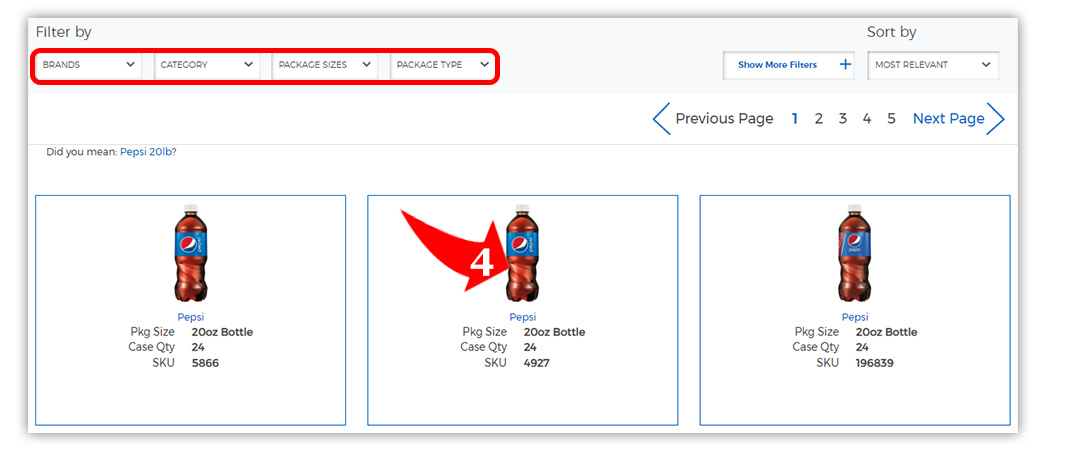The width and height of the screenshot is (1080, 450).
Task: Select the SKU value 5866
Action: (205, 362)
